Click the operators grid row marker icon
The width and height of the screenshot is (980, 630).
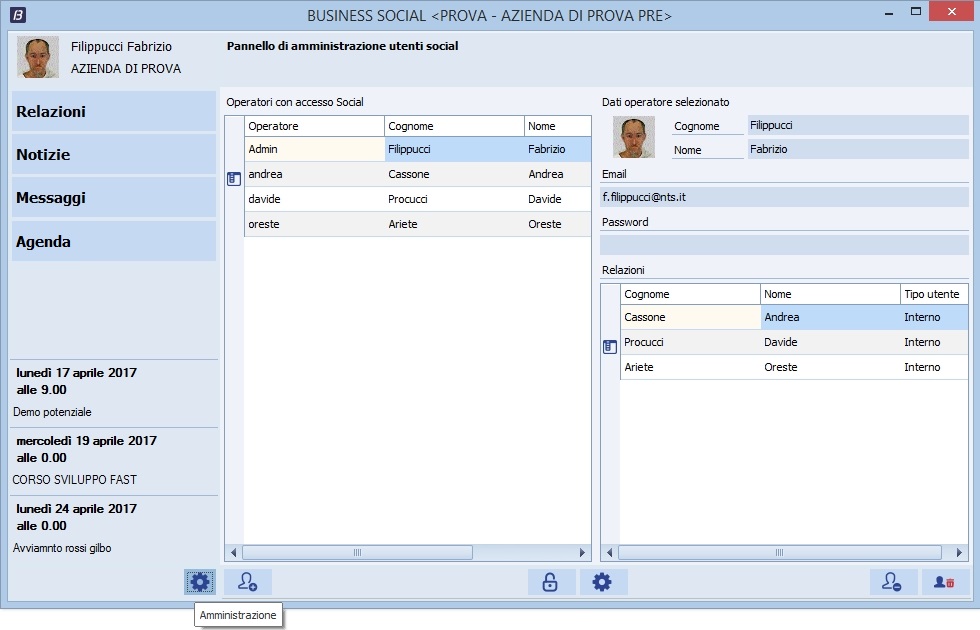[234, 179]
